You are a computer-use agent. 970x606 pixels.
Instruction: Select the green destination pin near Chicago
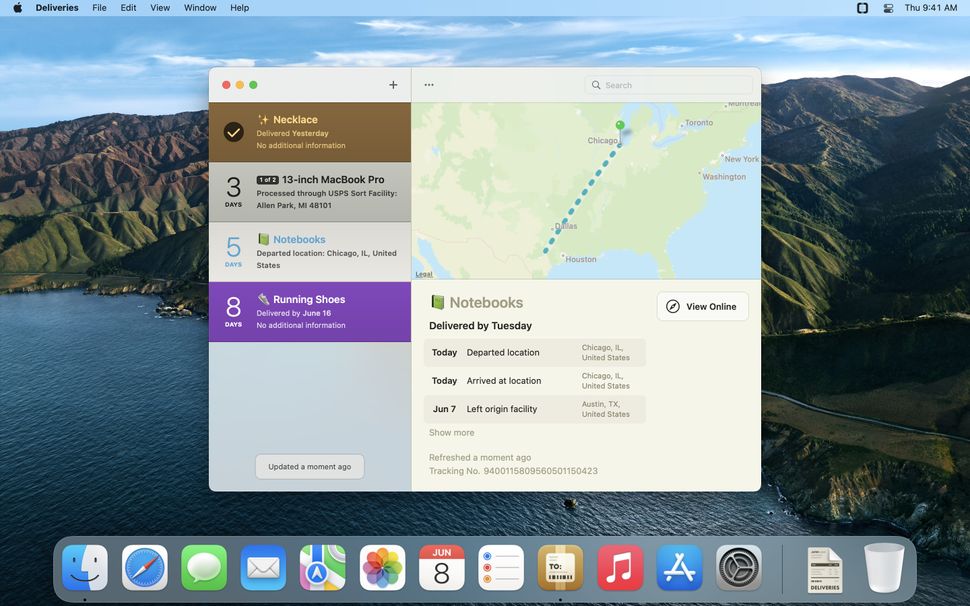pos(620,124)
